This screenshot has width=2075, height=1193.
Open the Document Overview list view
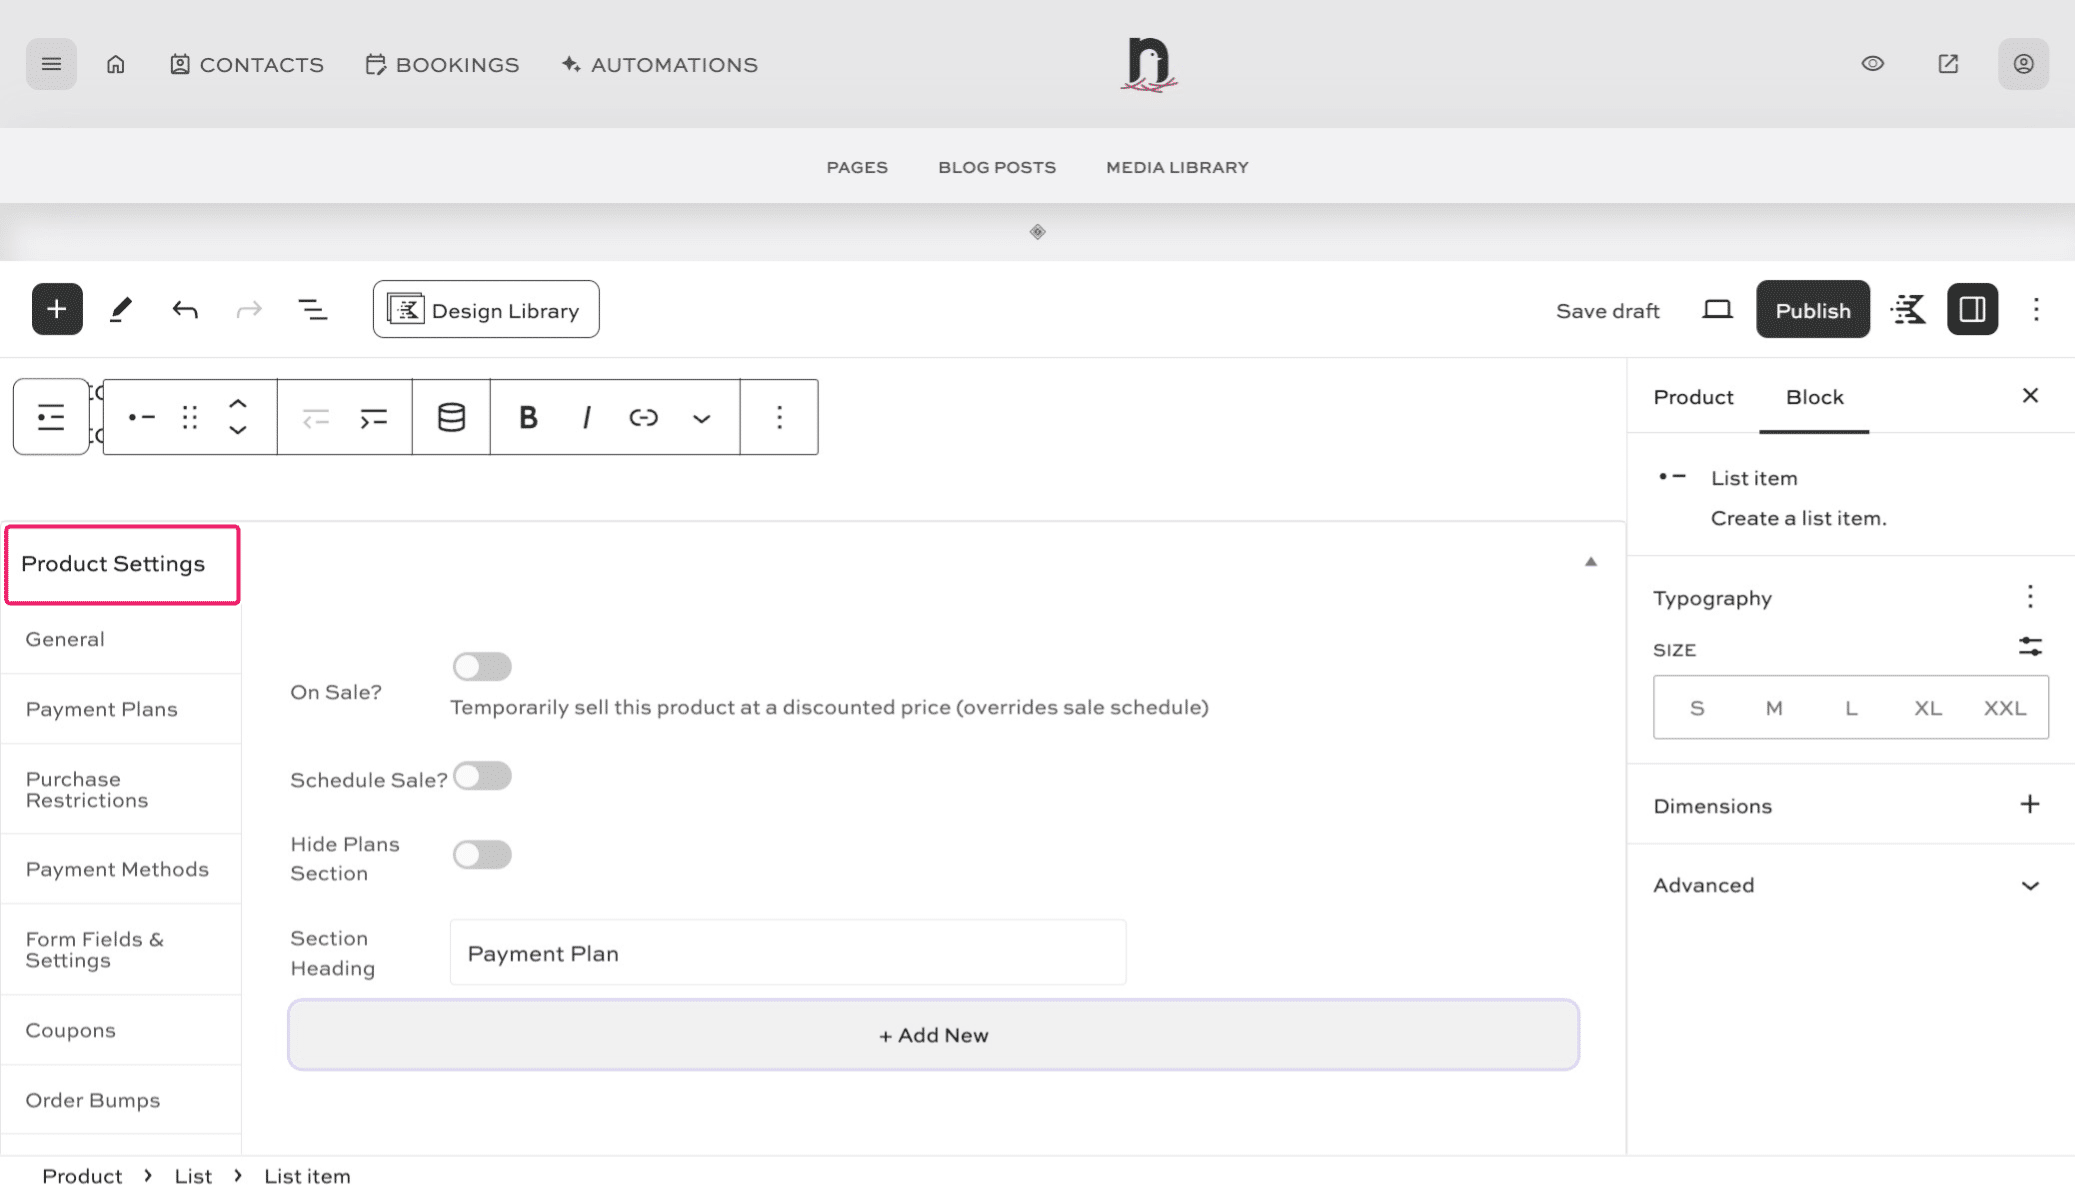tap(313, 309)
